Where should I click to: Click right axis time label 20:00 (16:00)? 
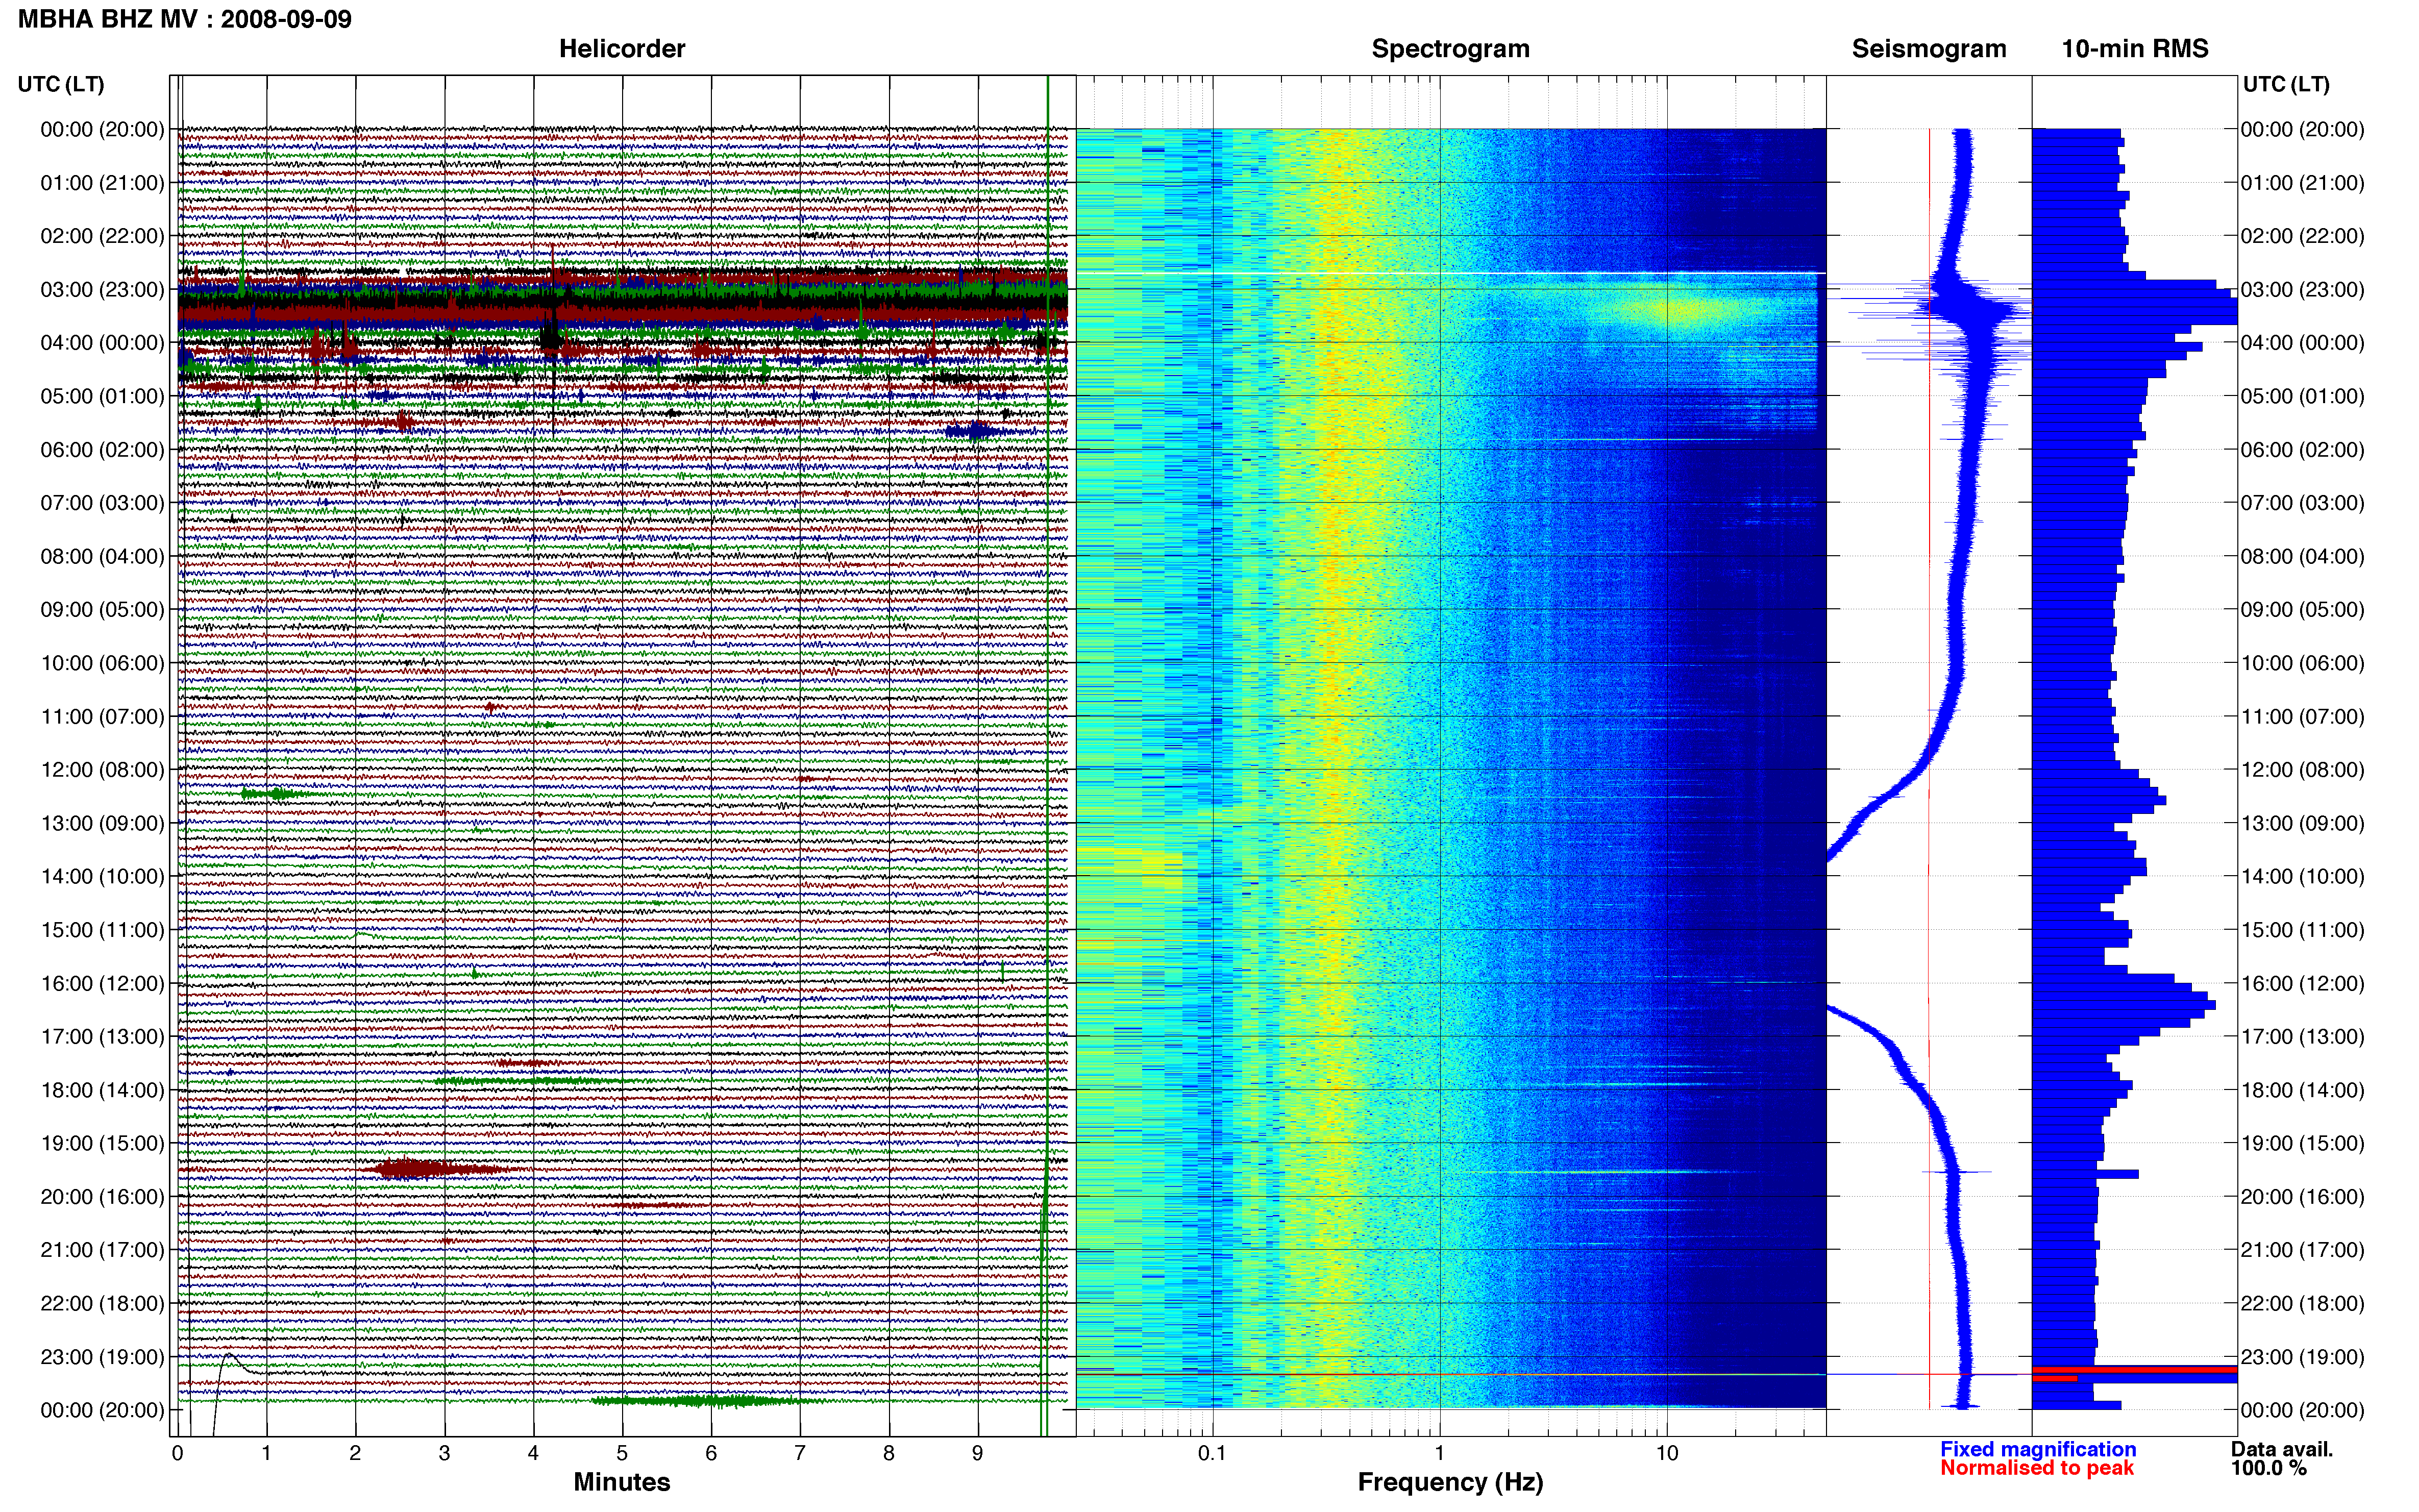pyautogui.click(x=2303, y=1197)
